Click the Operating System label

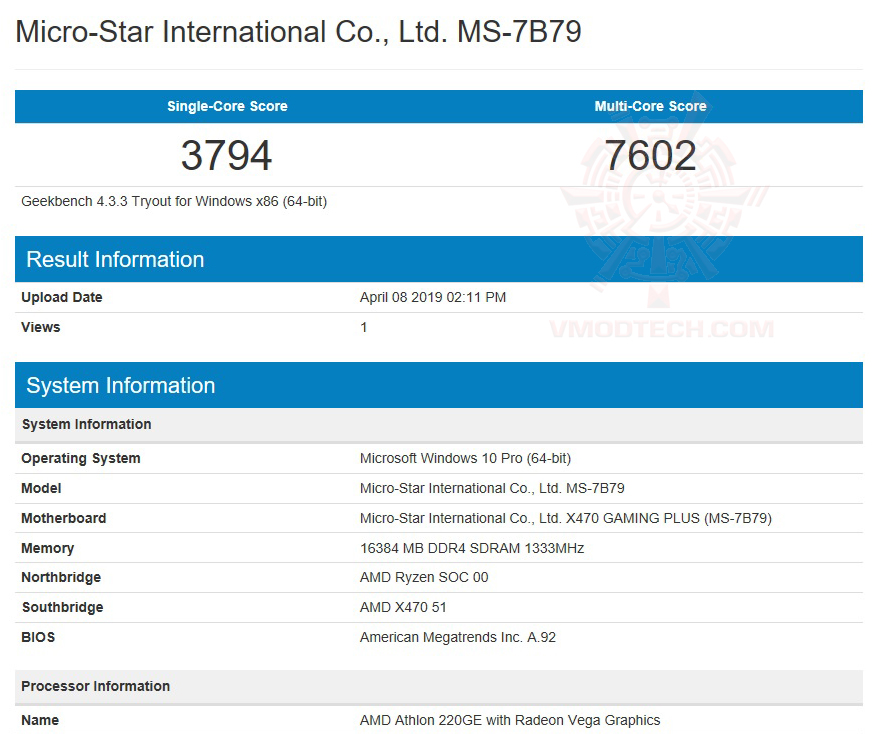pos(81,458)
